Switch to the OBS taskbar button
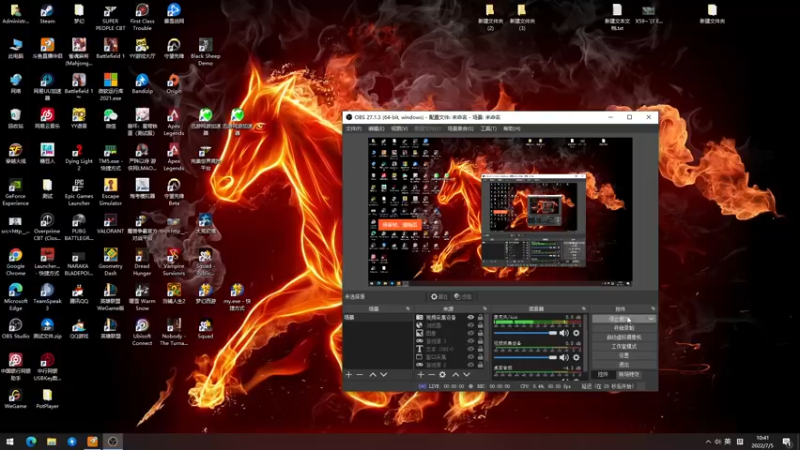Viewport: 800px width, 450px height. [x=113, y=441]
